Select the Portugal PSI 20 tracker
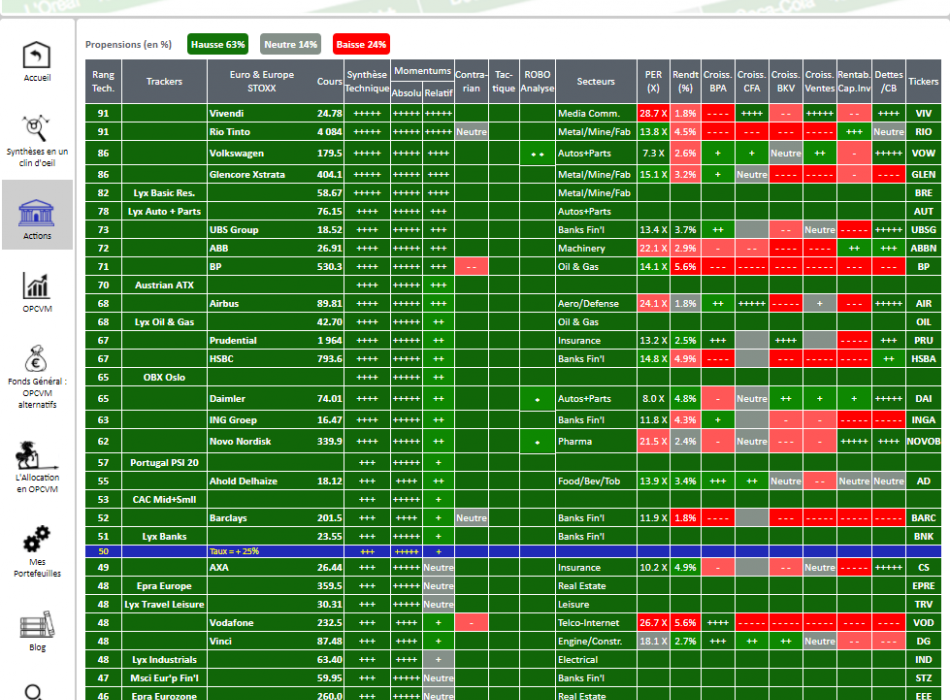 pos(164,462)
